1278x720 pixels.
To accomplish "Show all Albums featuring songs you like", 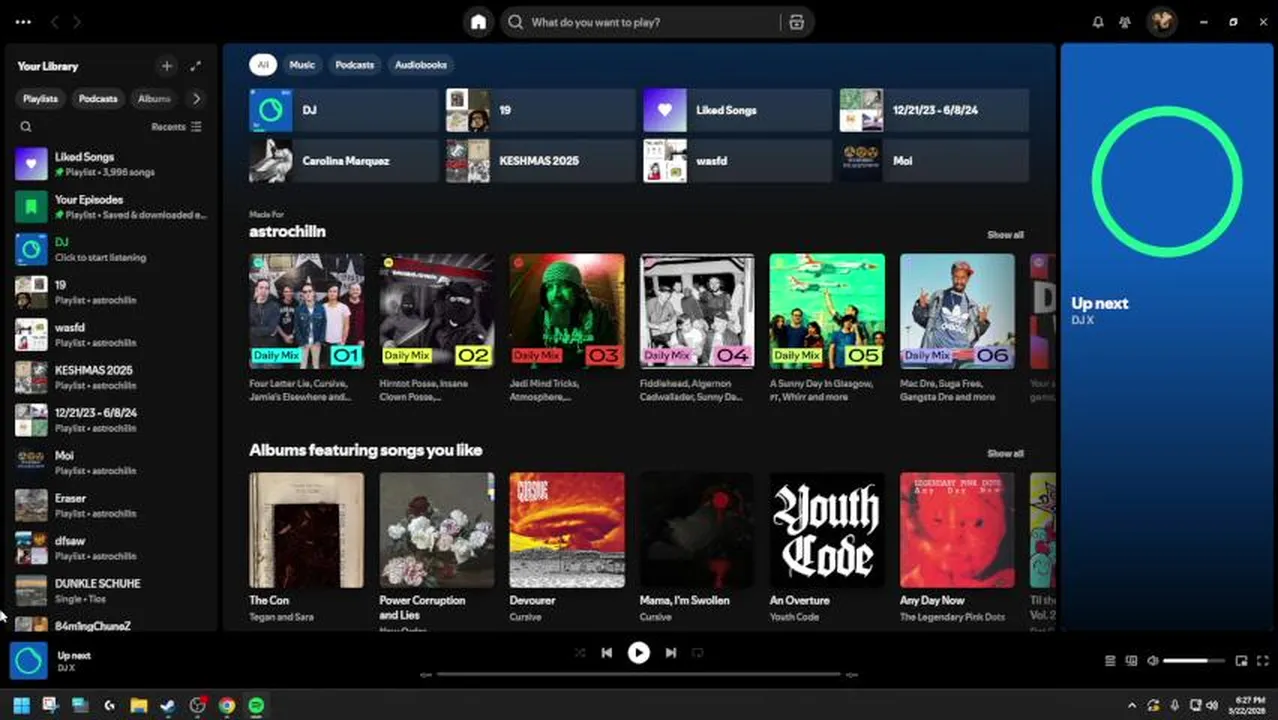I will tap(1005, 454).
